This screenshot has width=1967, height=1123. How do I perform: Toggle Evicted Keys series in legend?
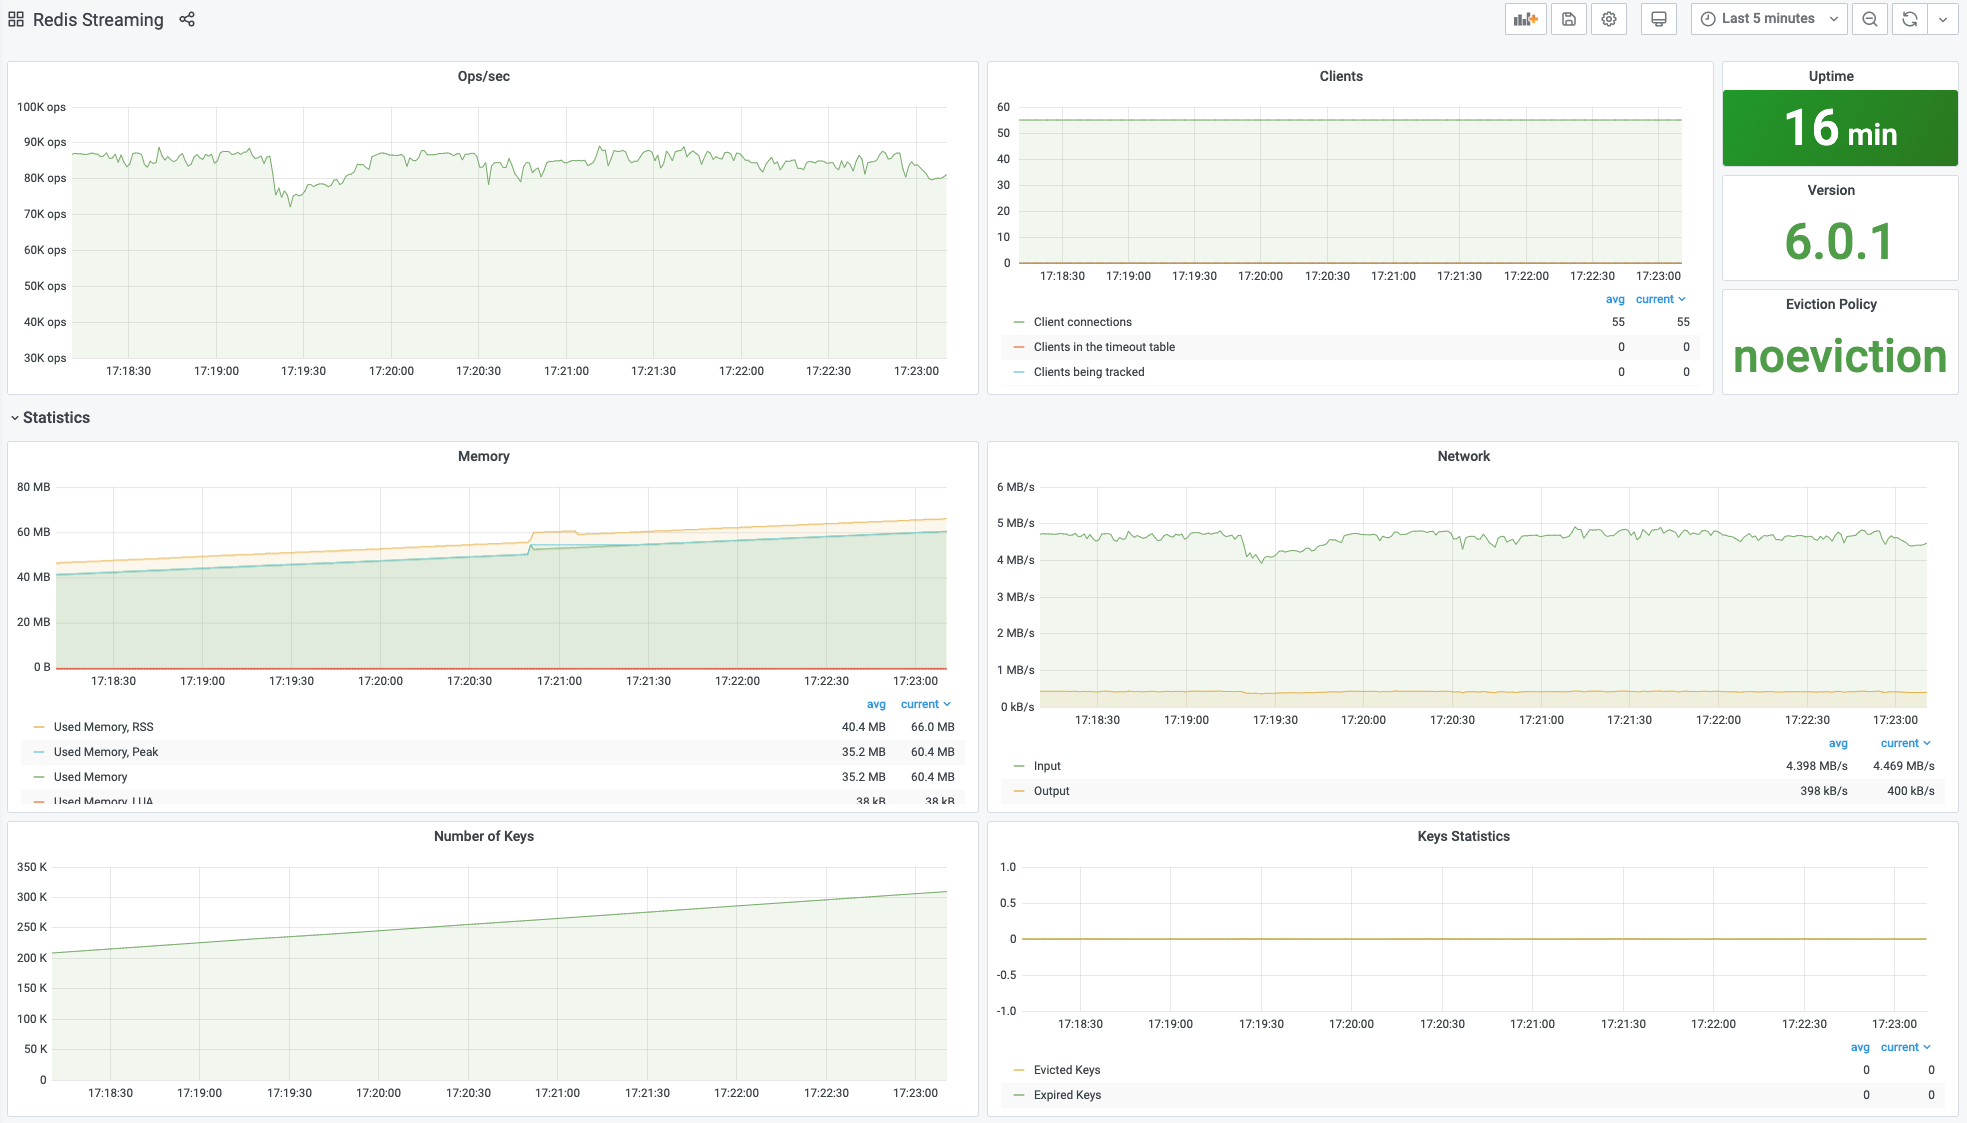click(1066, 1070)
